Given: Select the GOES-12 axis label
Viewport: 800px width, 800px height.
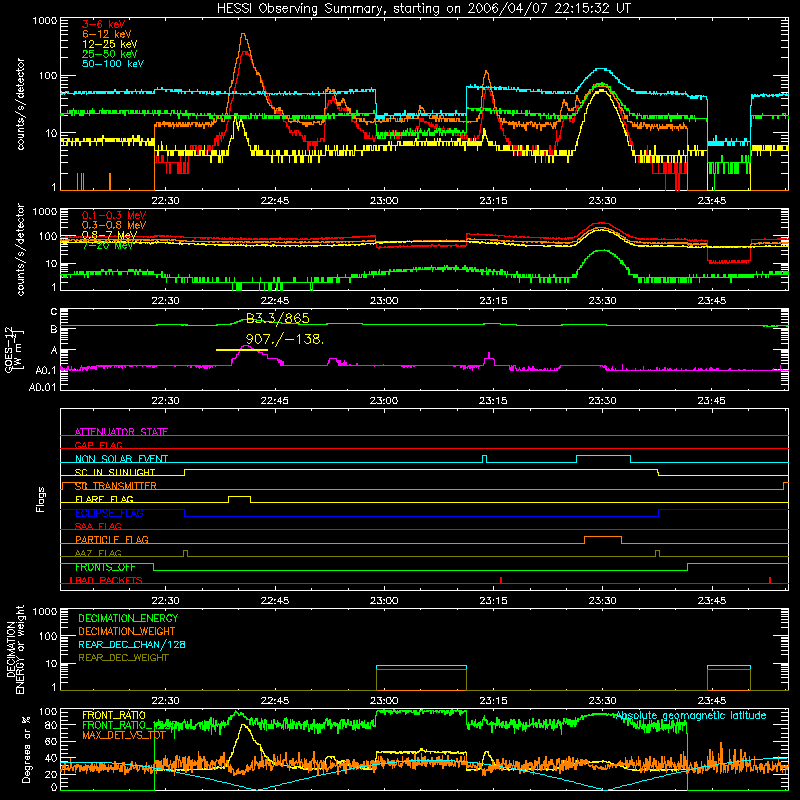Looking at the screenshot, I should click(x=14, y=350).
